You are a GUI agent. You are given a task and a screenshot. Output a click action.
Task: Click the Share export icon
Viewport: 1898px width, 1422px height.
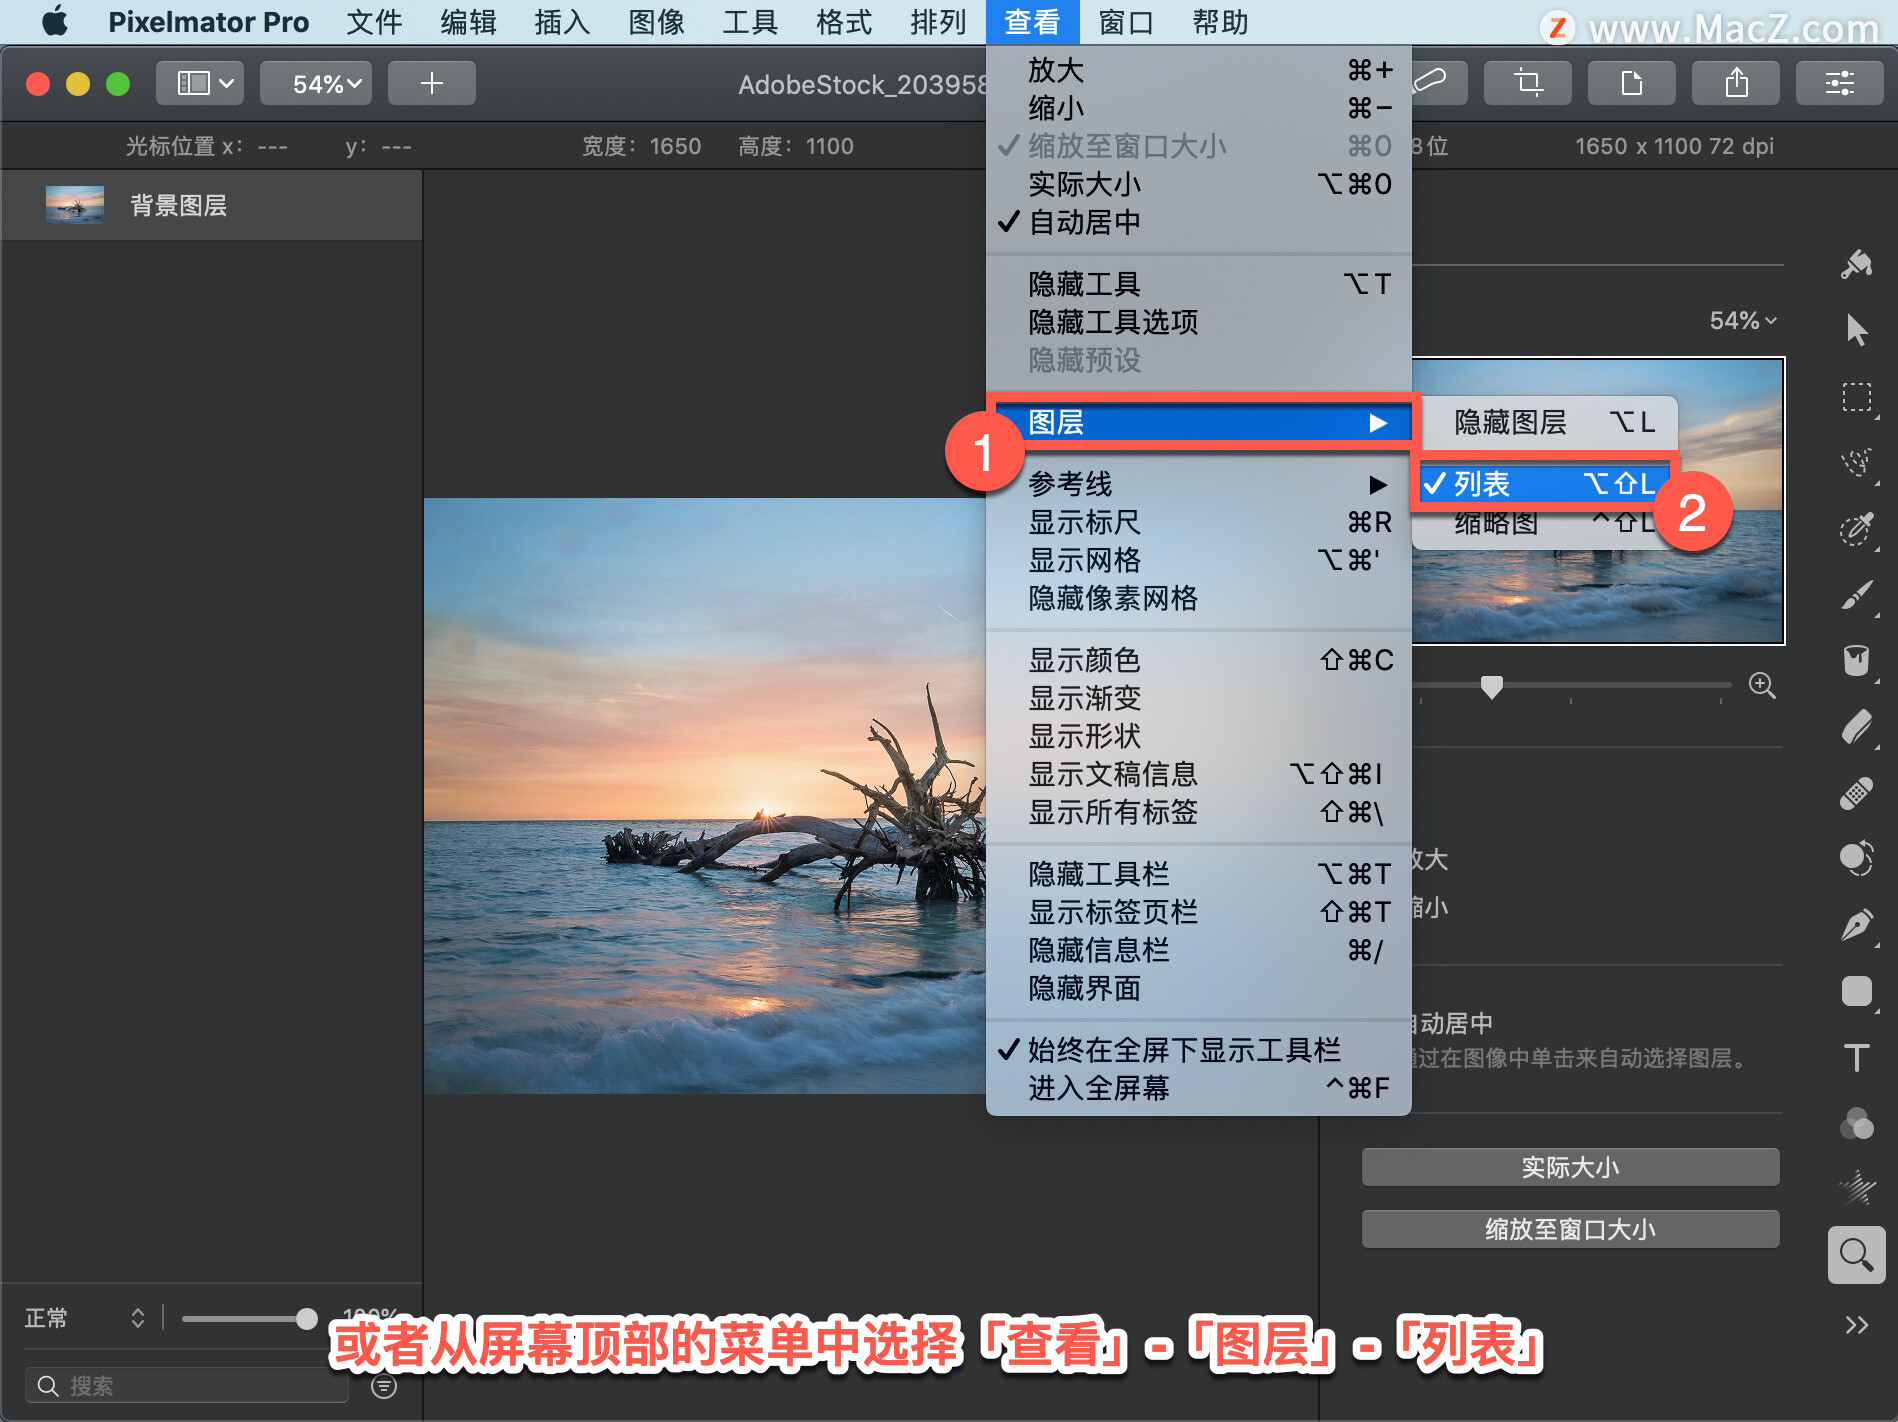[x=1735, y=83]
